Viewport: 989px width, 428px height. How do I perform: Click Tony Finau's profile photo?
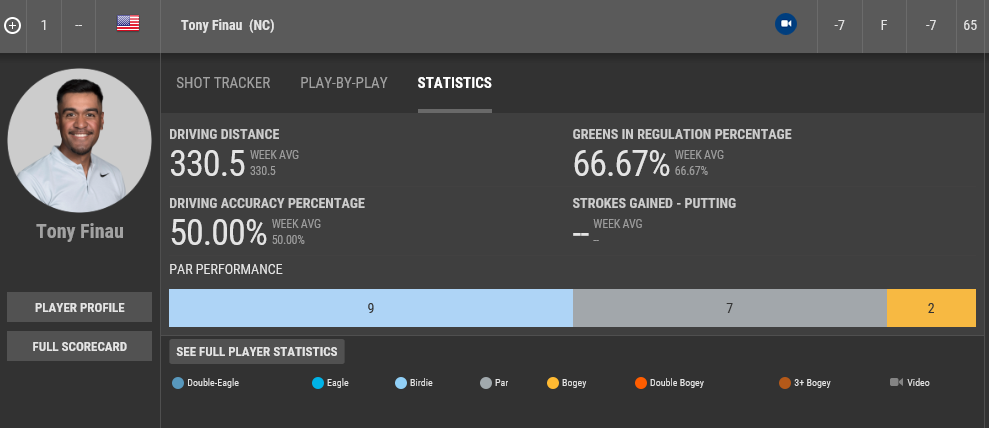coord(79,140)
